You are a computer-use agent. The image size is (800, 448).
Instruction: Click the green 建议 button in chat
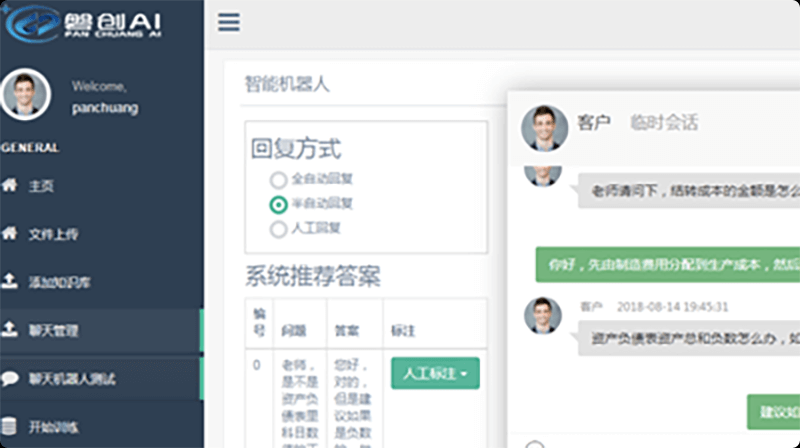[x=774, y=411]
